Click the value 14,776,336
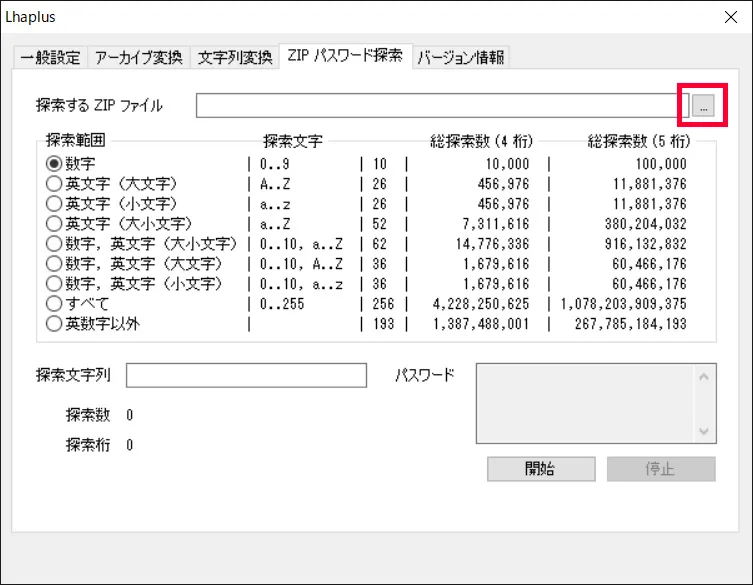Screen dimensions: 753x585 pos(492,244)
